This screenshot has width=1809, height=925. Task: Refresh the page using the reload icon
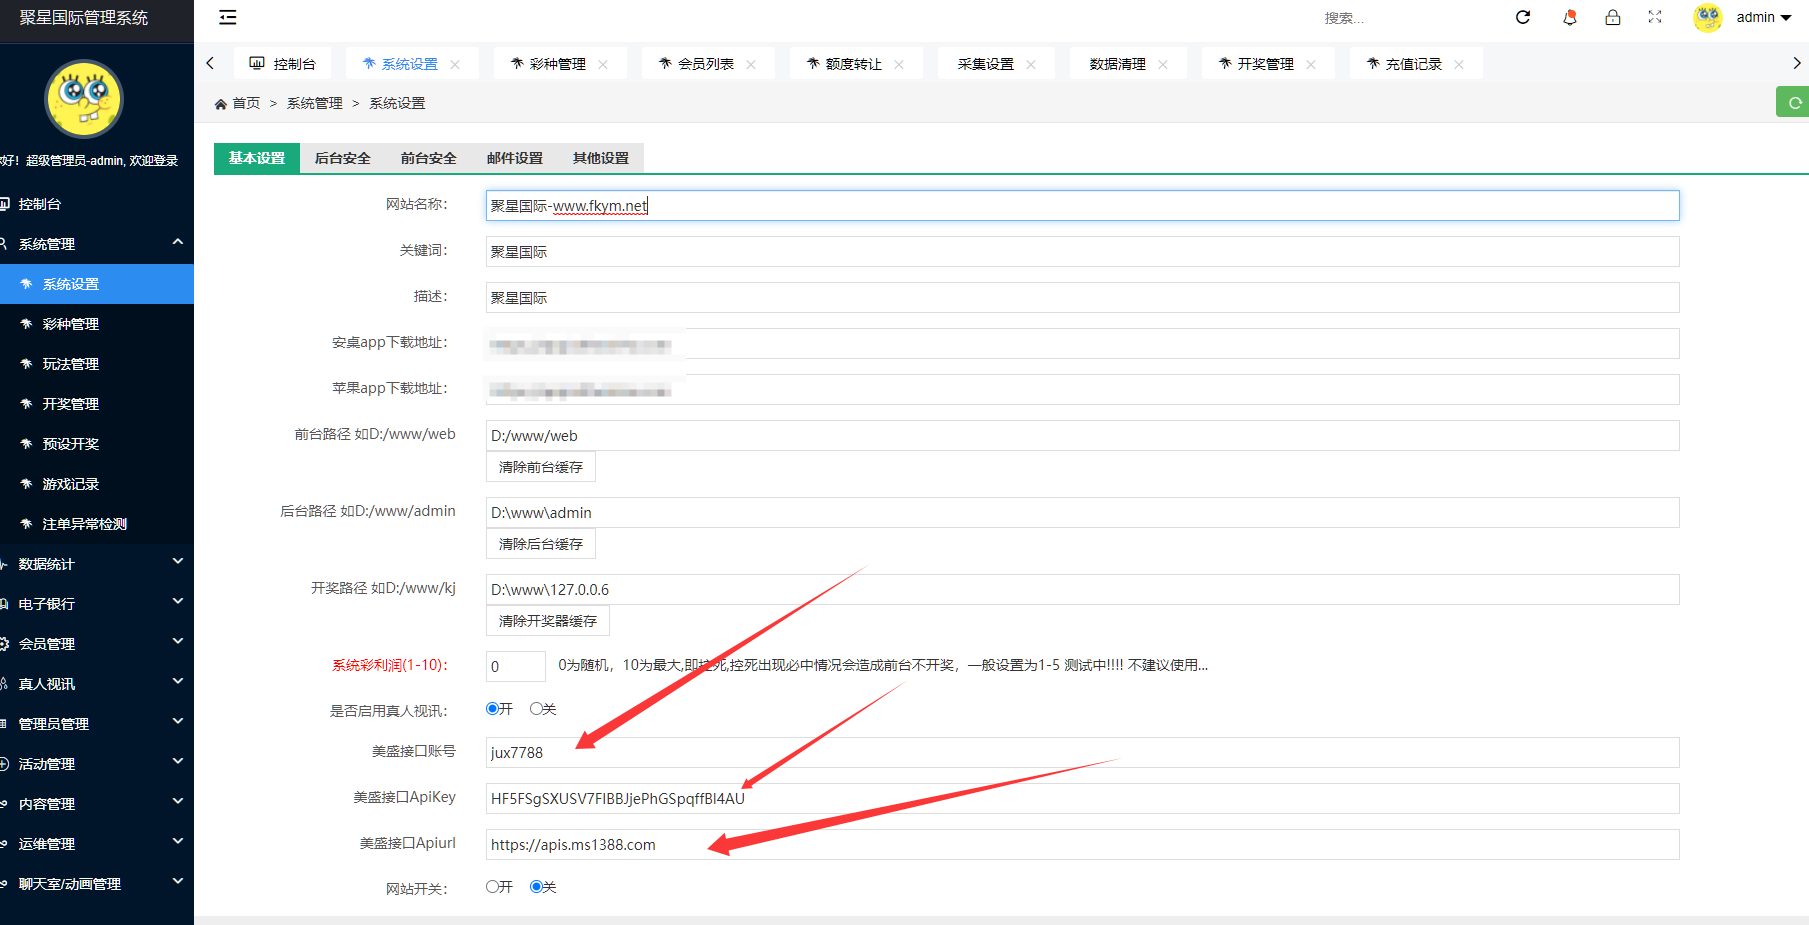click(x=1523, y=17)
